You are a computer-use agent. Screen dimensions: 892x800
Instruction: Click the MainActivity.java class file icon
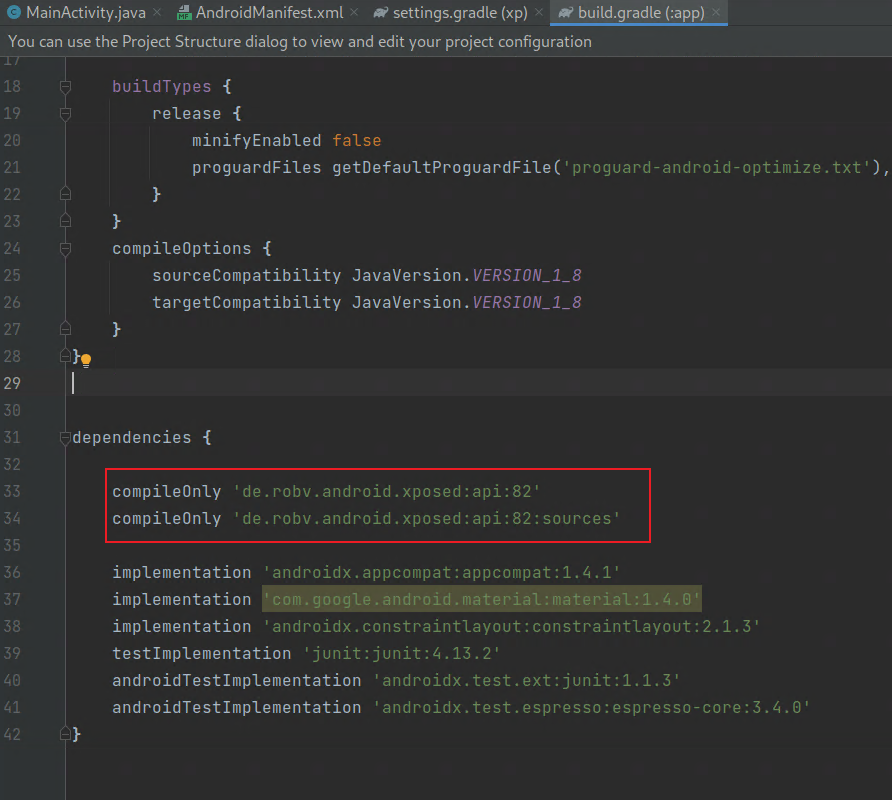[14, 13]
